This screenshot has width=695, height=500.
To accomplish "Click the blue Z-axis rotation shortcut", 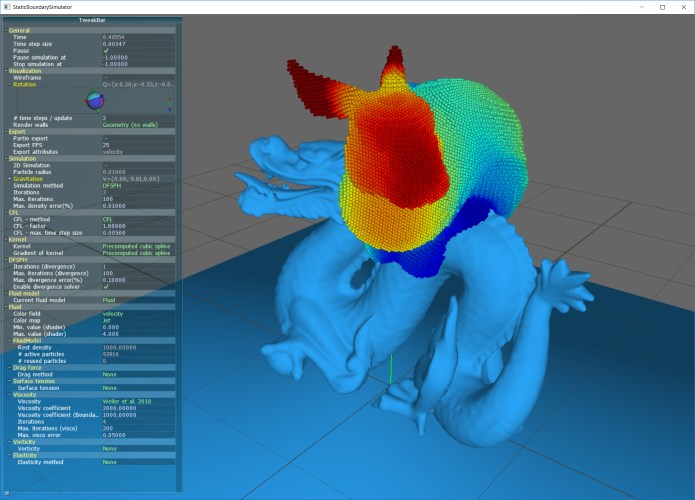I will click(170, 109).
